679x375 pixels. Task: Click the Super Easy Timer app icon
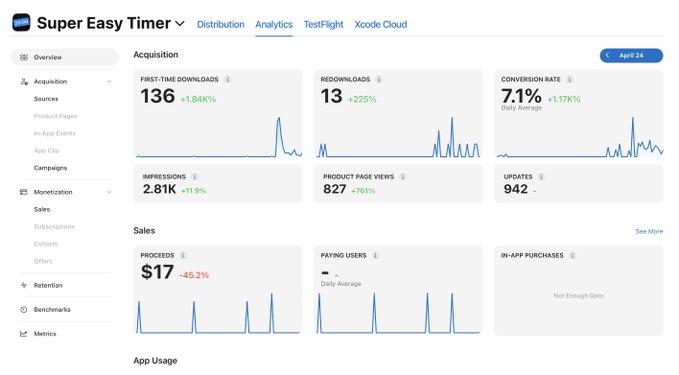[x=21, y=23]
